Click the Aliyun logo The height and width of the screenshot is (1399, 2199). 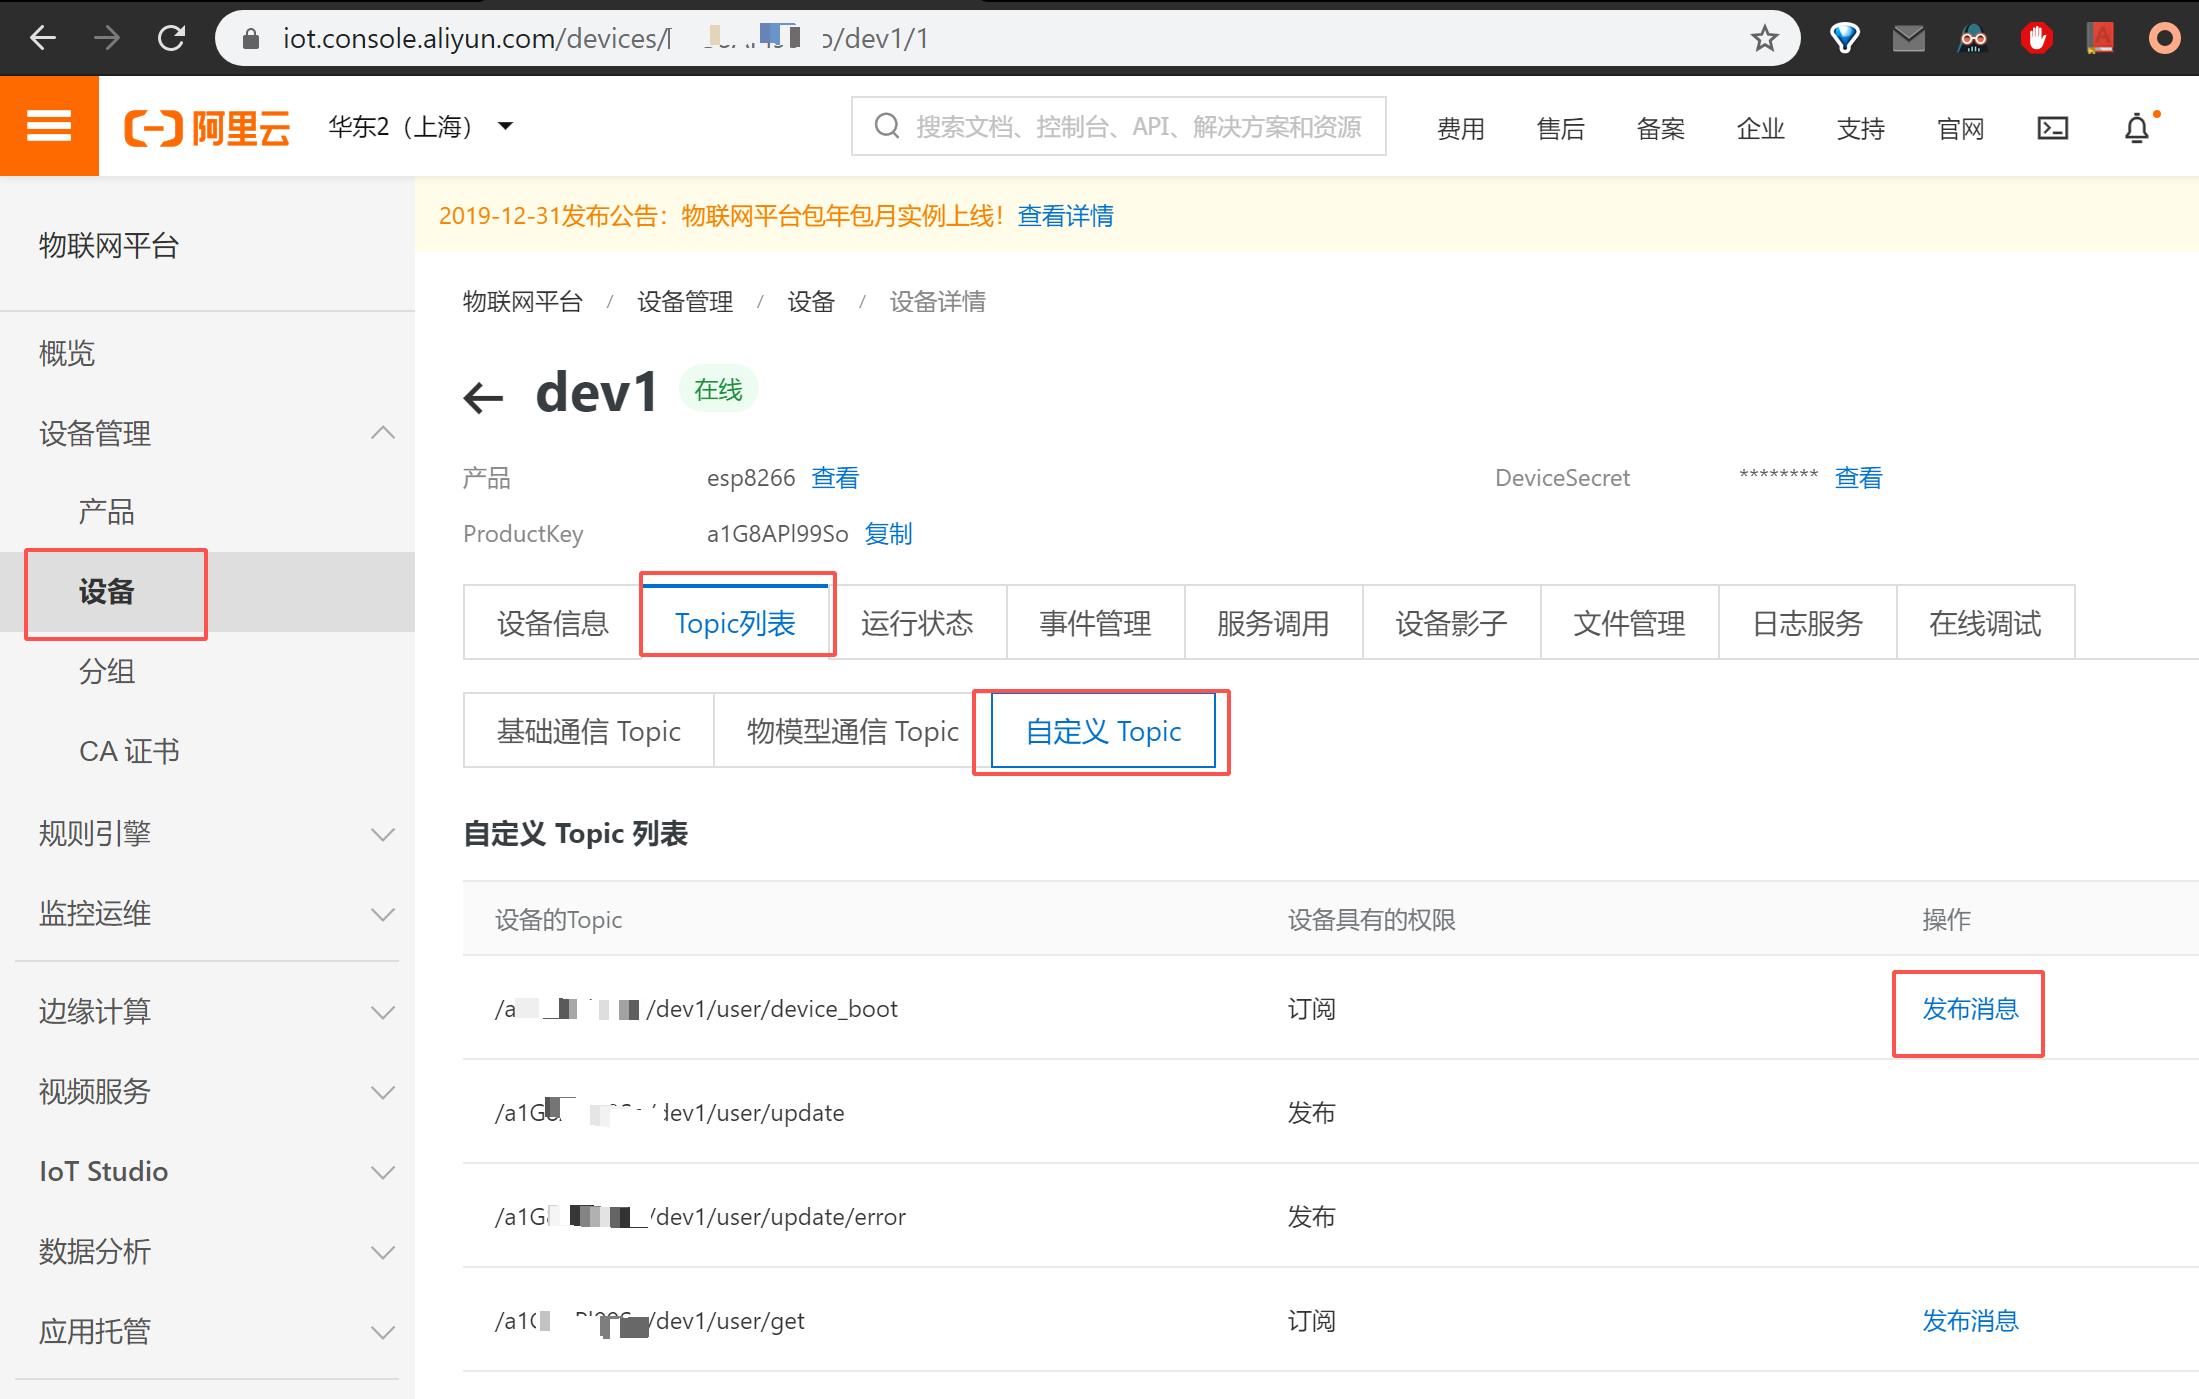(x=206, y=125)
